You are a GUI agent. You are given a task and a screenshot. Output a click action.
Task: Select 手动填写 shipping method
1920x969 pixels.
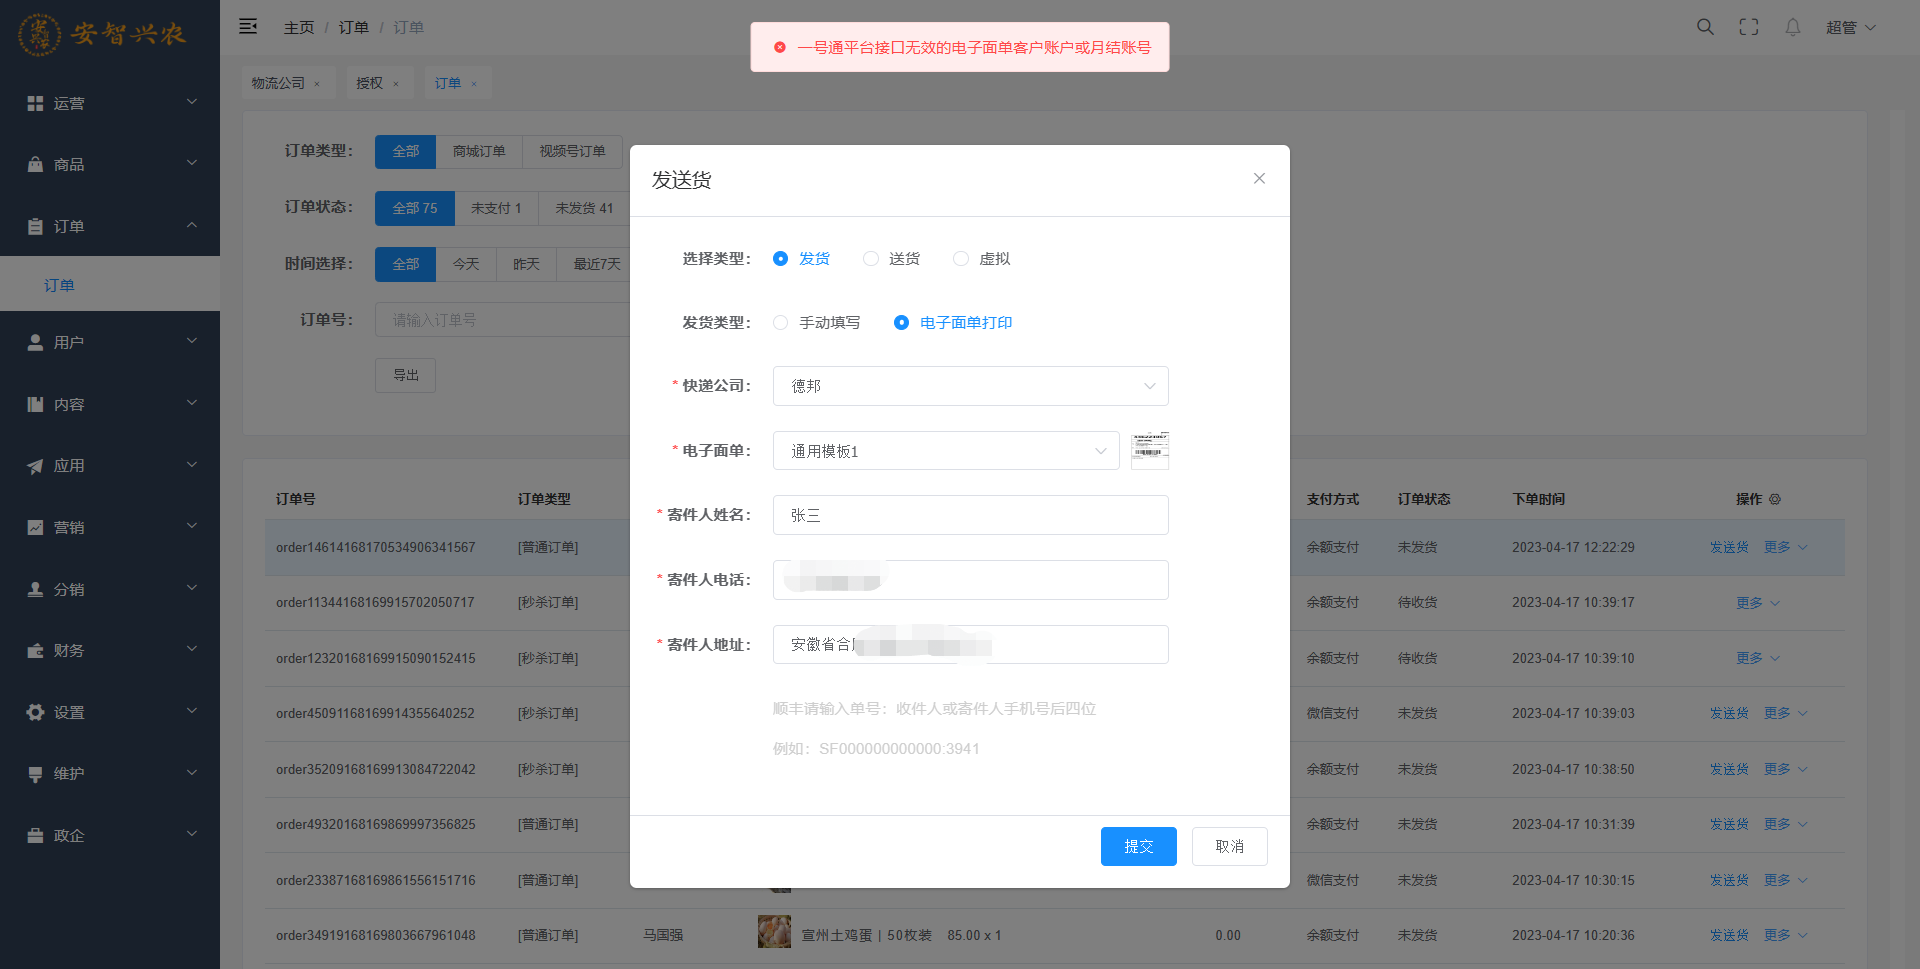(781, 323)
